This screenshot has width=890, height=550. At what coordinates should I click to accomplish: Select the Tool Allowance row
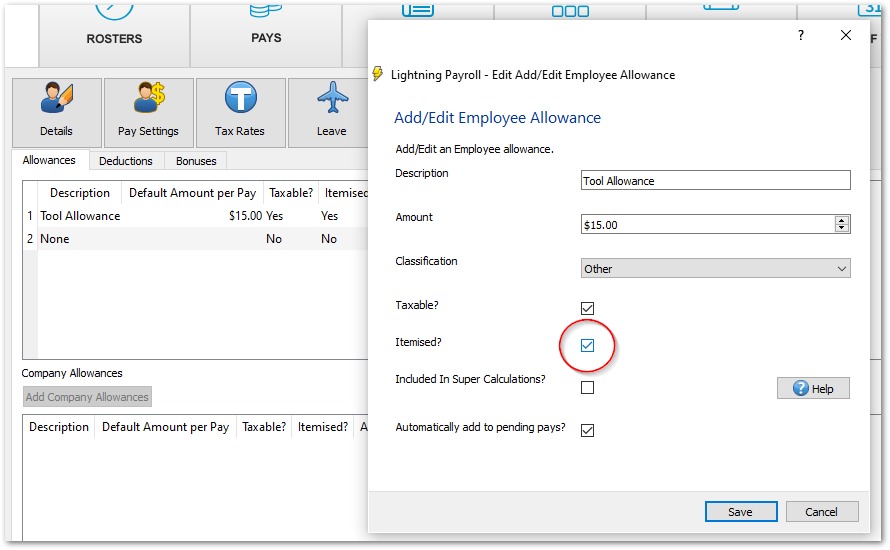[x=196, y=216]
